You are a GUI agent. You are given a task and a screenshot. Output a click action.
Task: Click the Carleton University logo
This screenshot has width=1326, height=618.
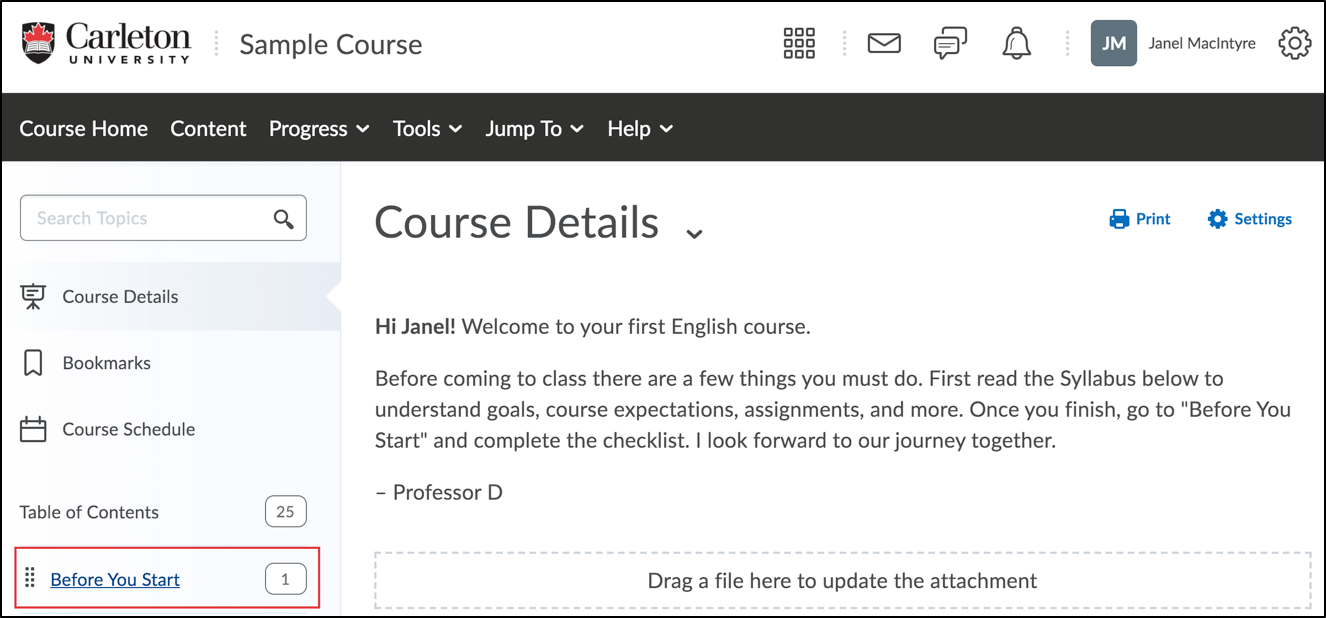click(106, 44)
